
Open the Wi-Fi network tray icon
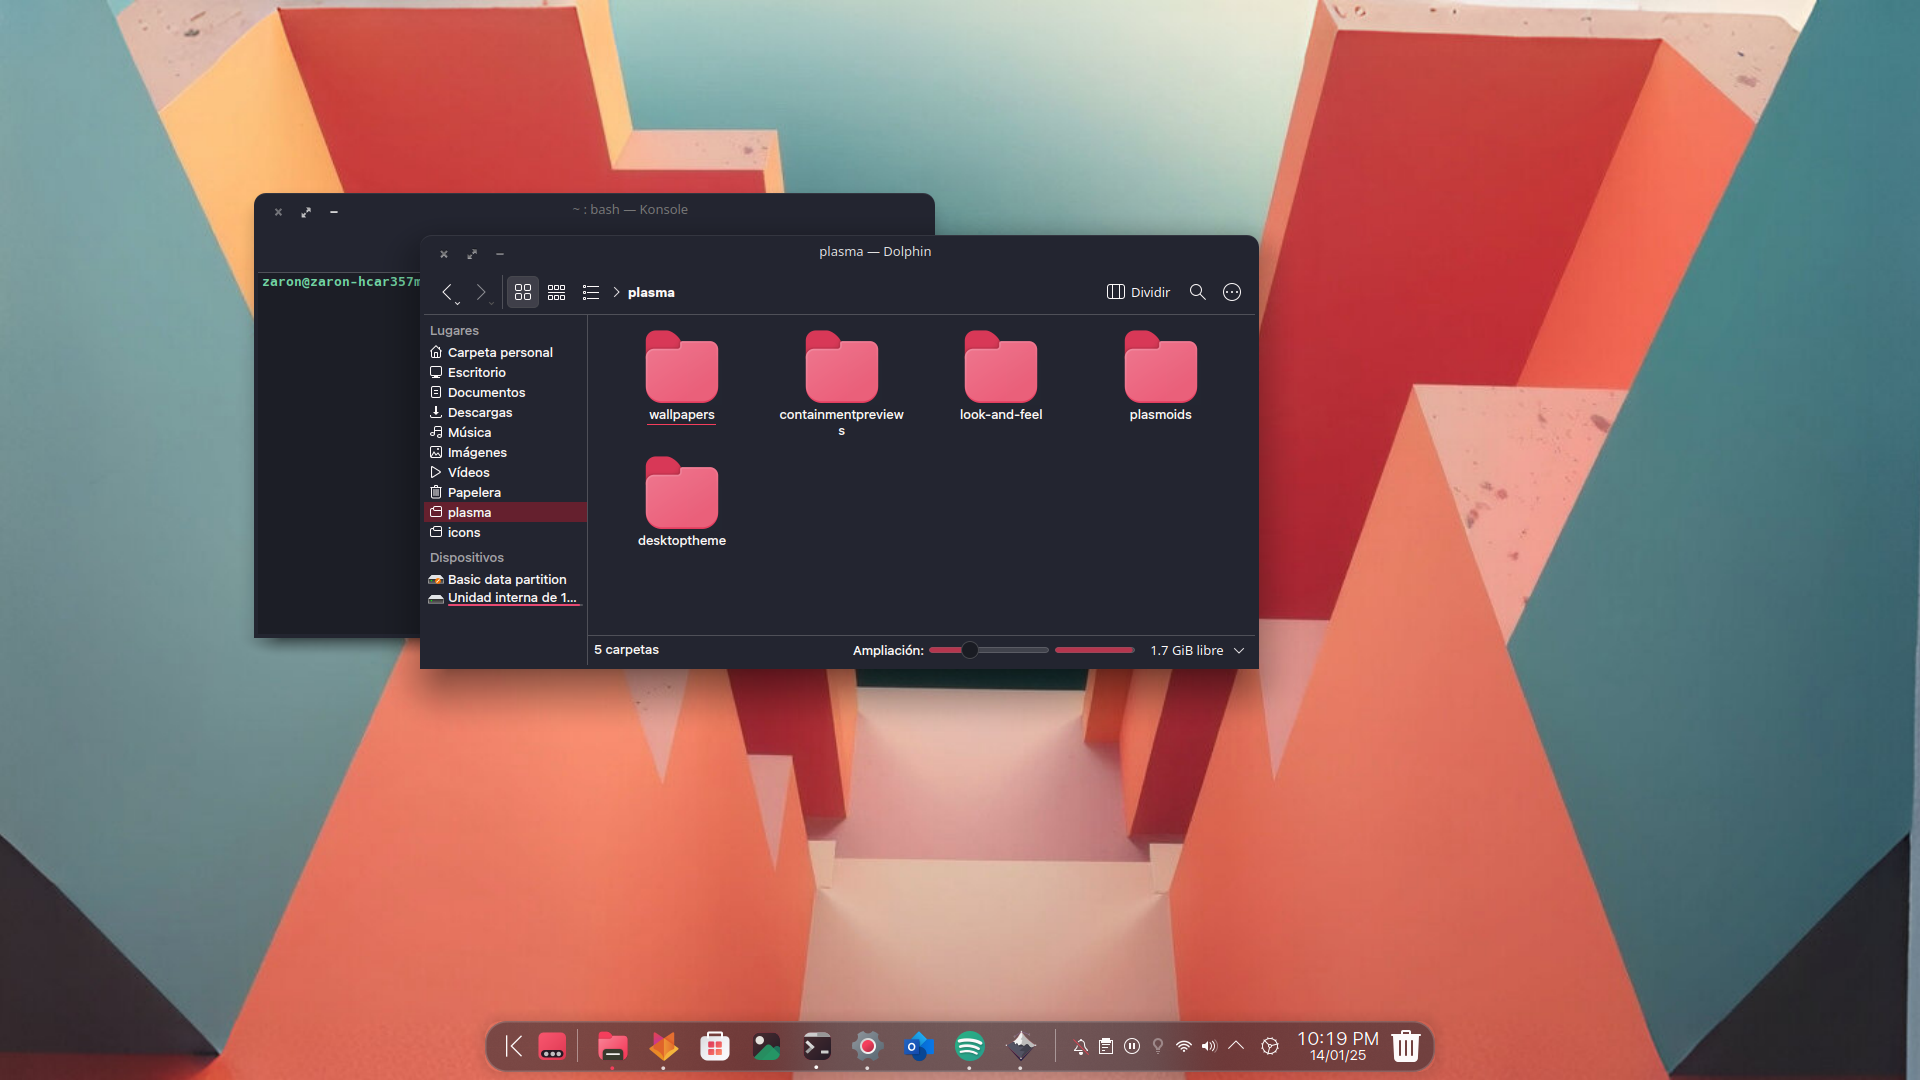1184,1046
